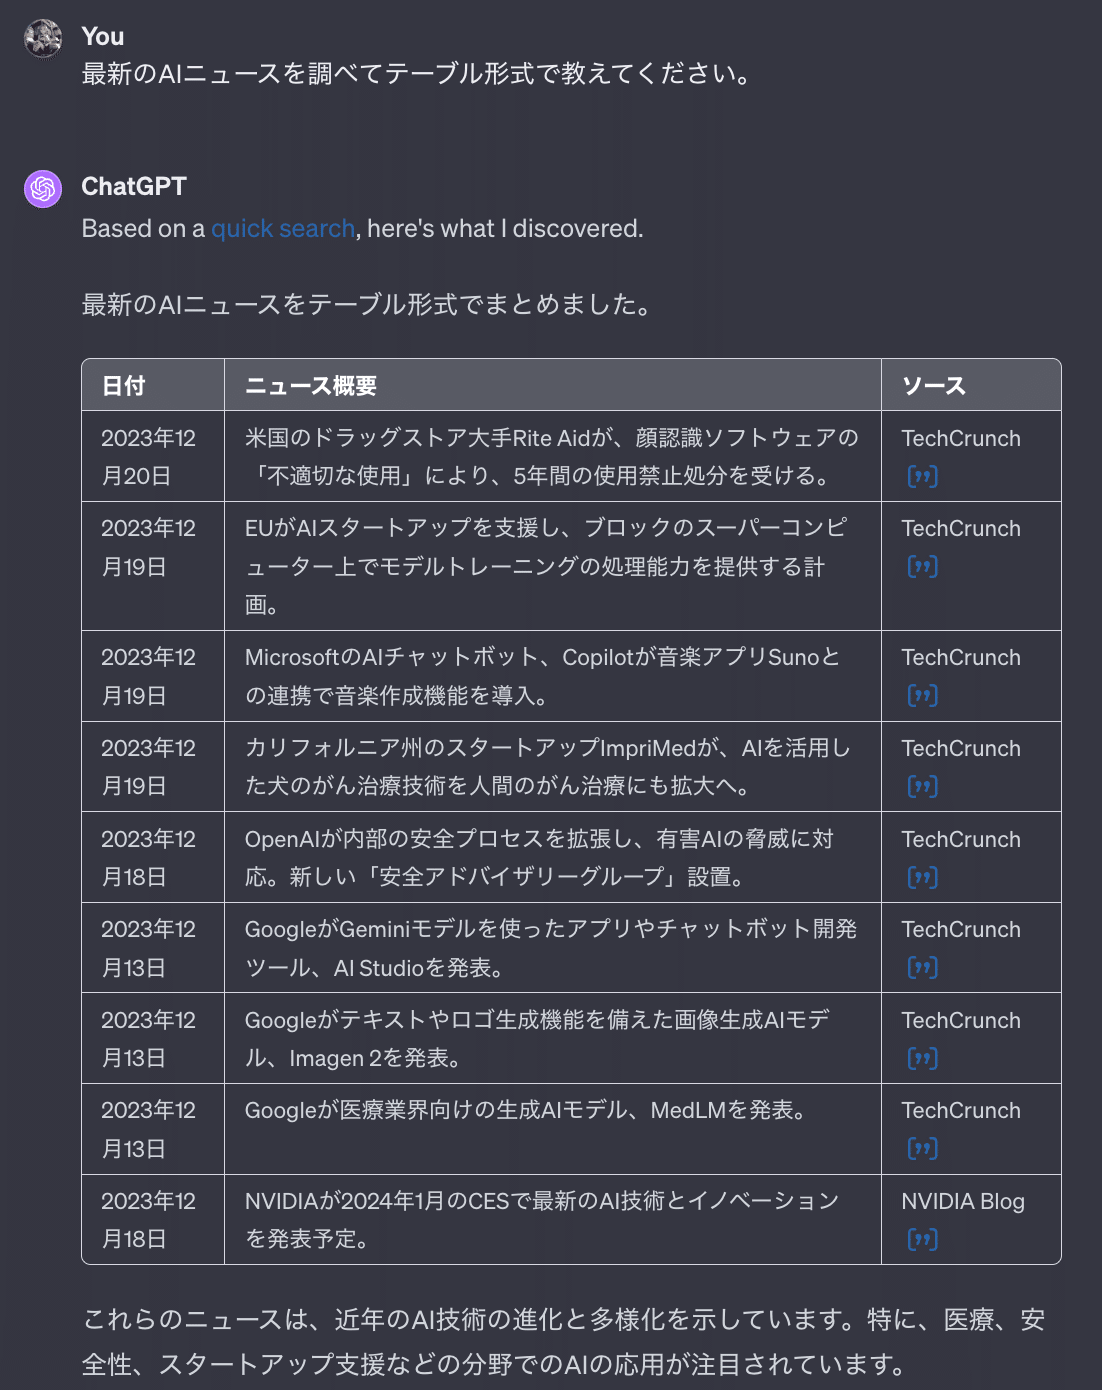Click the NVIDIA CES news summary cell
Screen dimensions: 1102x1390
pyautogui.click(x=541, y=1219)
